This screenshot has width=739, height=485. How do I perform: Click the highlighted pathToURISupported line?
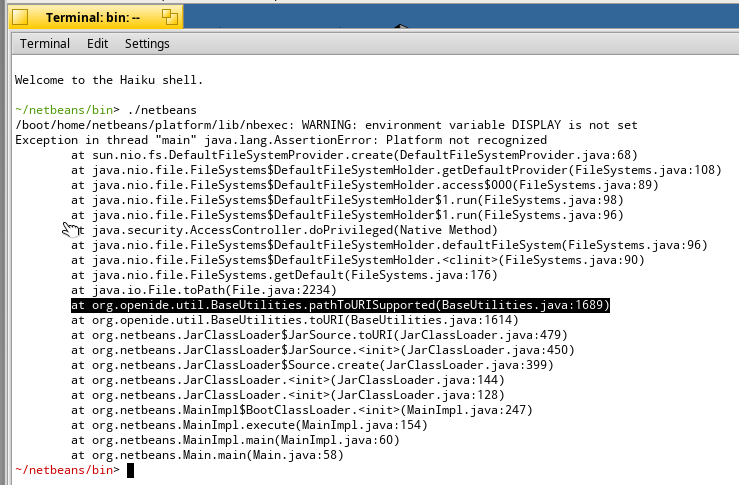(340, 305)
